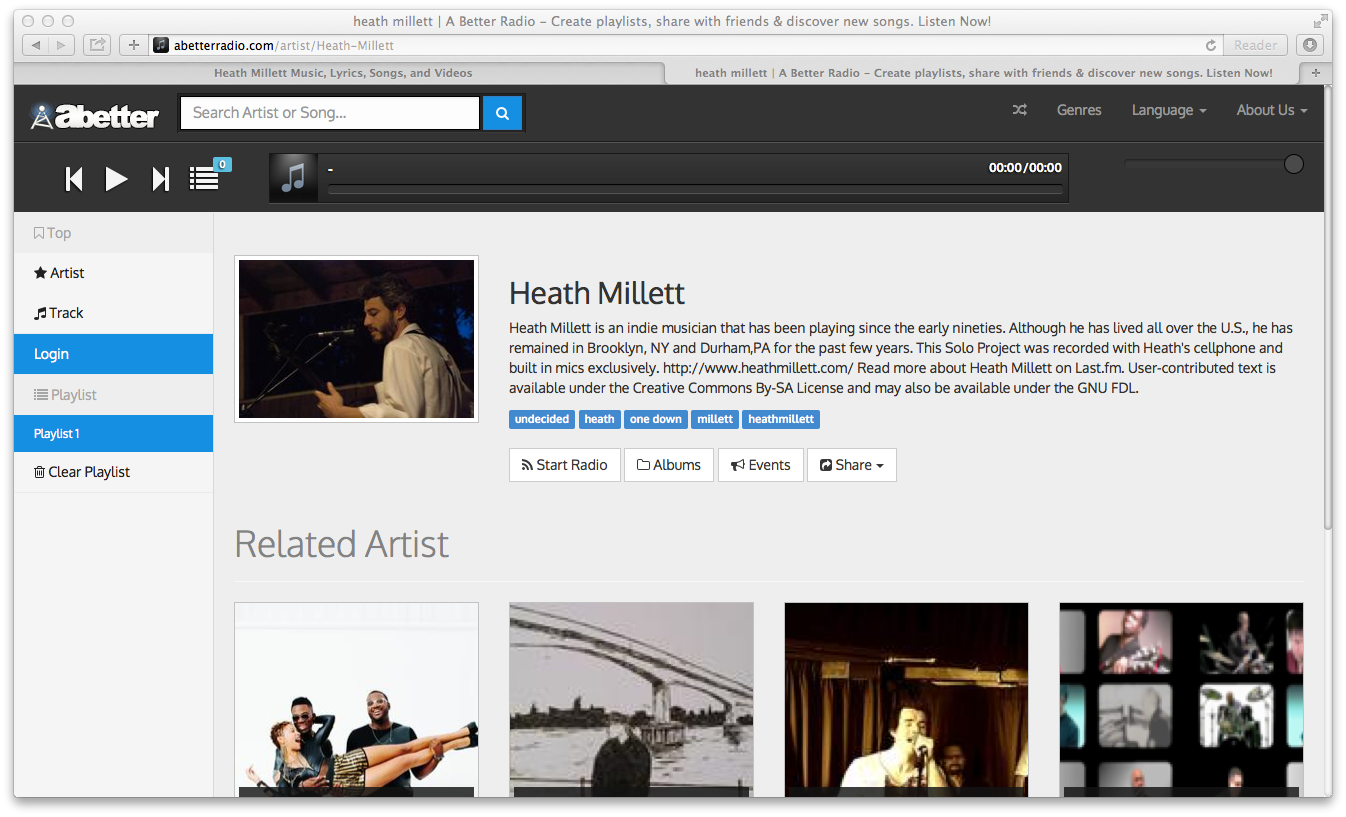Click the 00:00/00:00 time display

tap(1025, 168)
